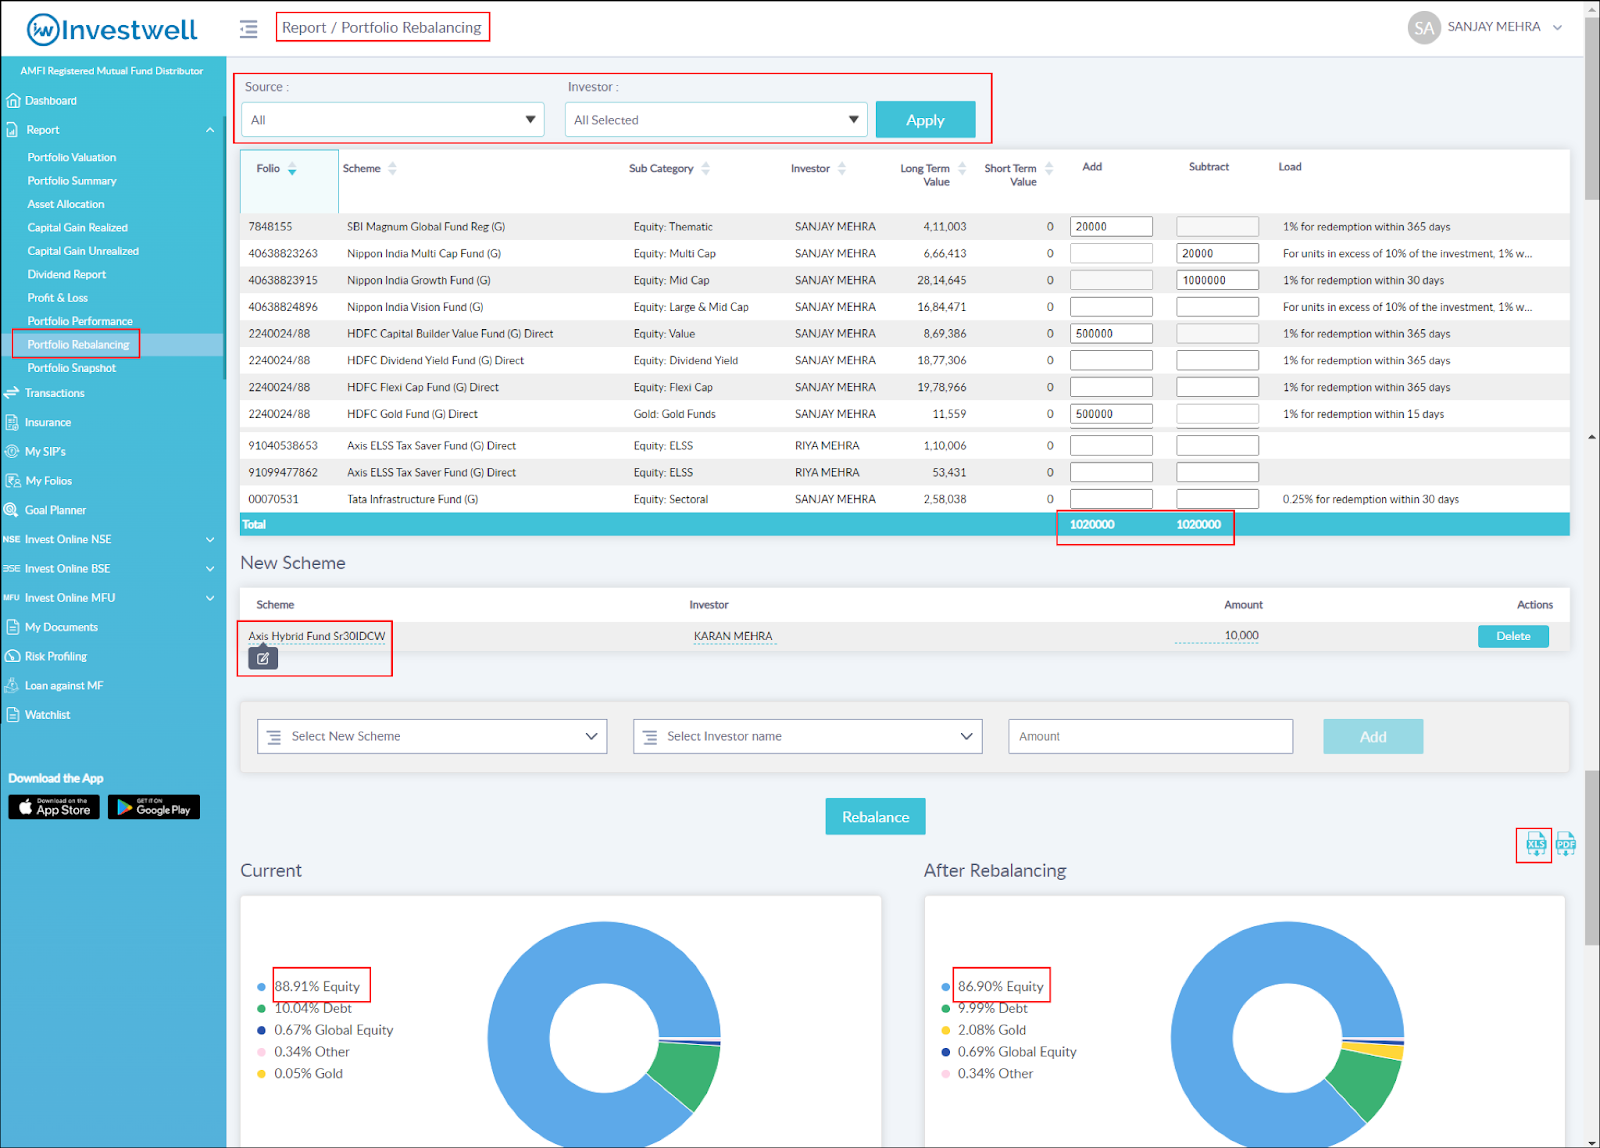This screenshot has width=1600, height=1148.
Task: Sort table by Scheme column arrow
Action: click(392, 169)
